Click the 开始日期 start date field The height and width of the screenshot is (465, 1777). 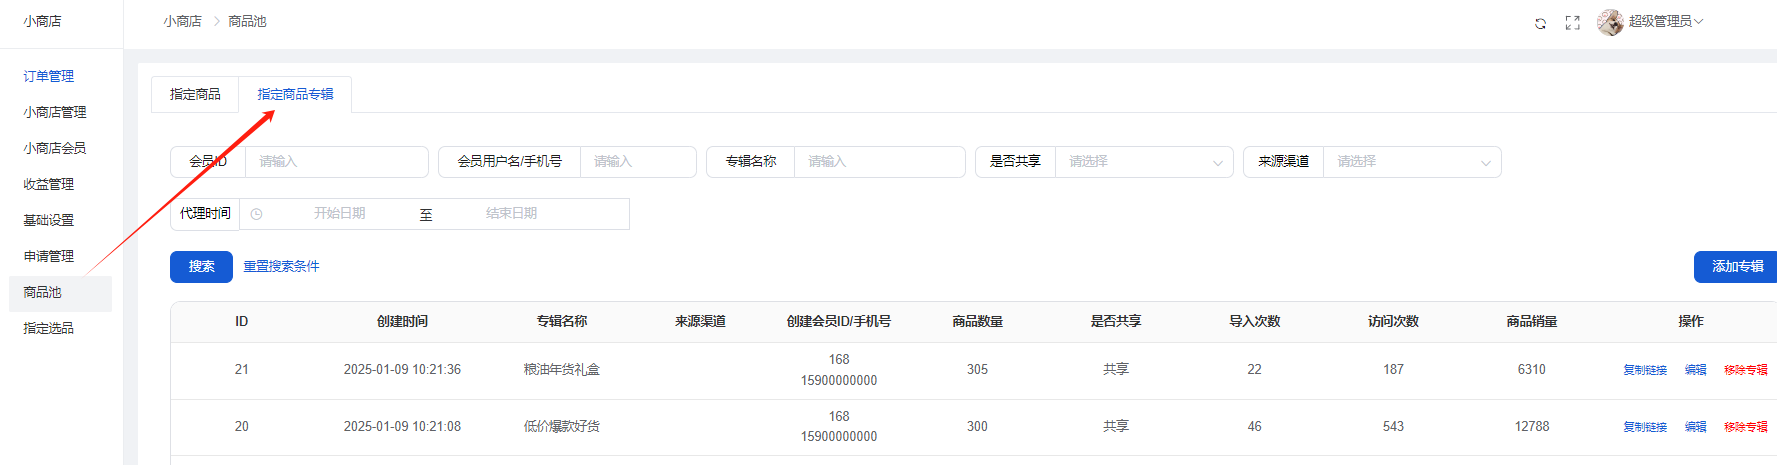(x=340, y=214)
